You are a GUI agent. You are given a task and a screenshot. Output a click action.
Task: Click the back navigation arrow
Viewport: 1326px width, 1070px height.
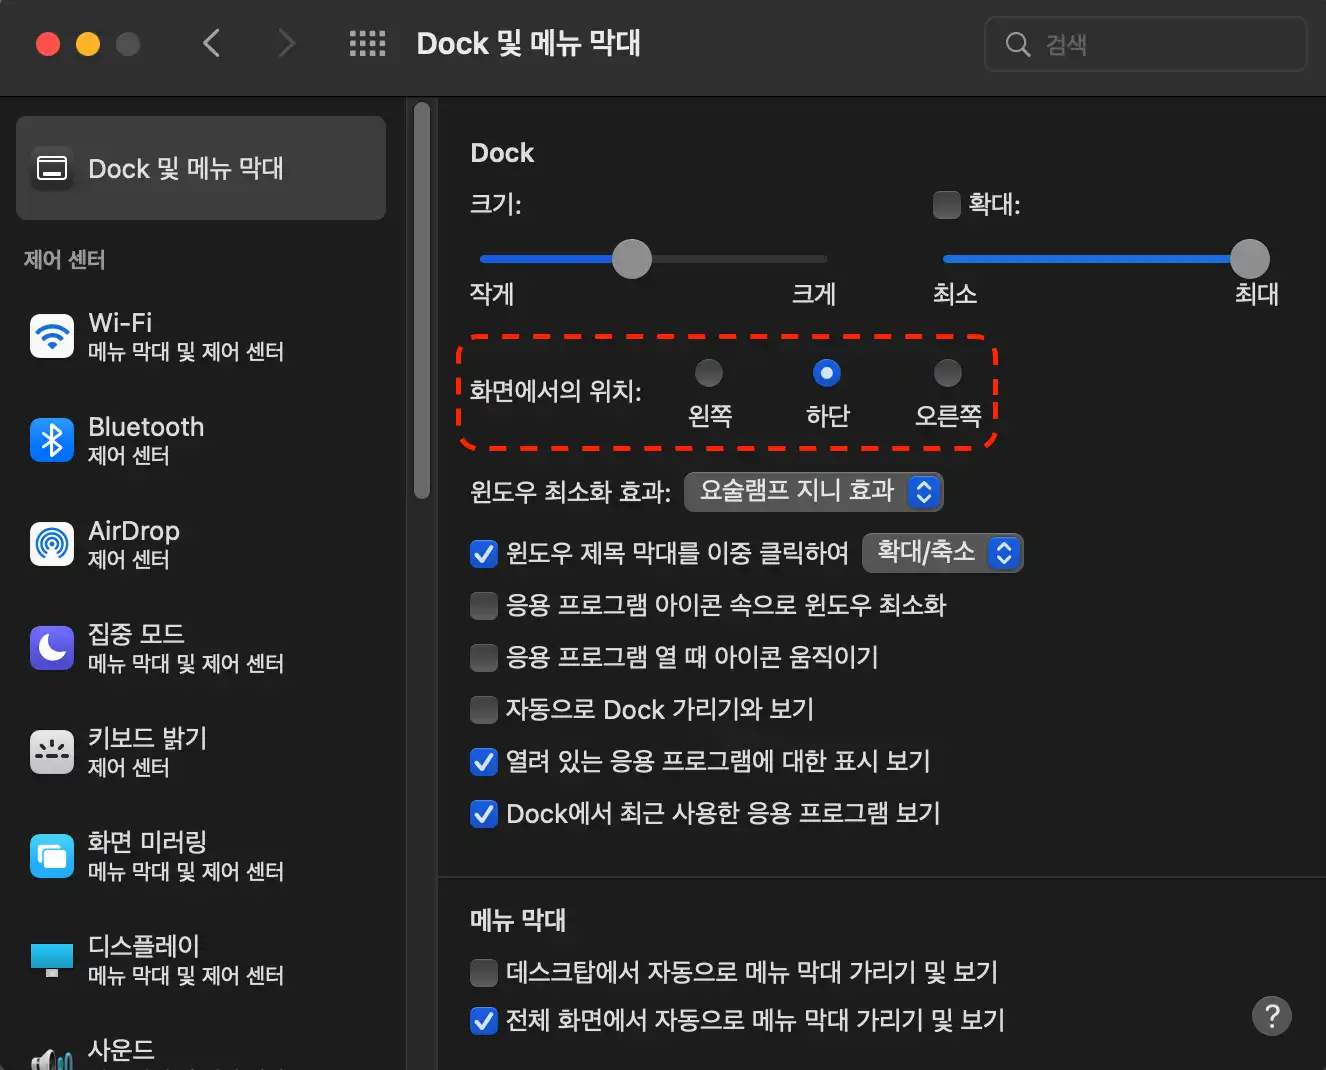coord(211,43)
